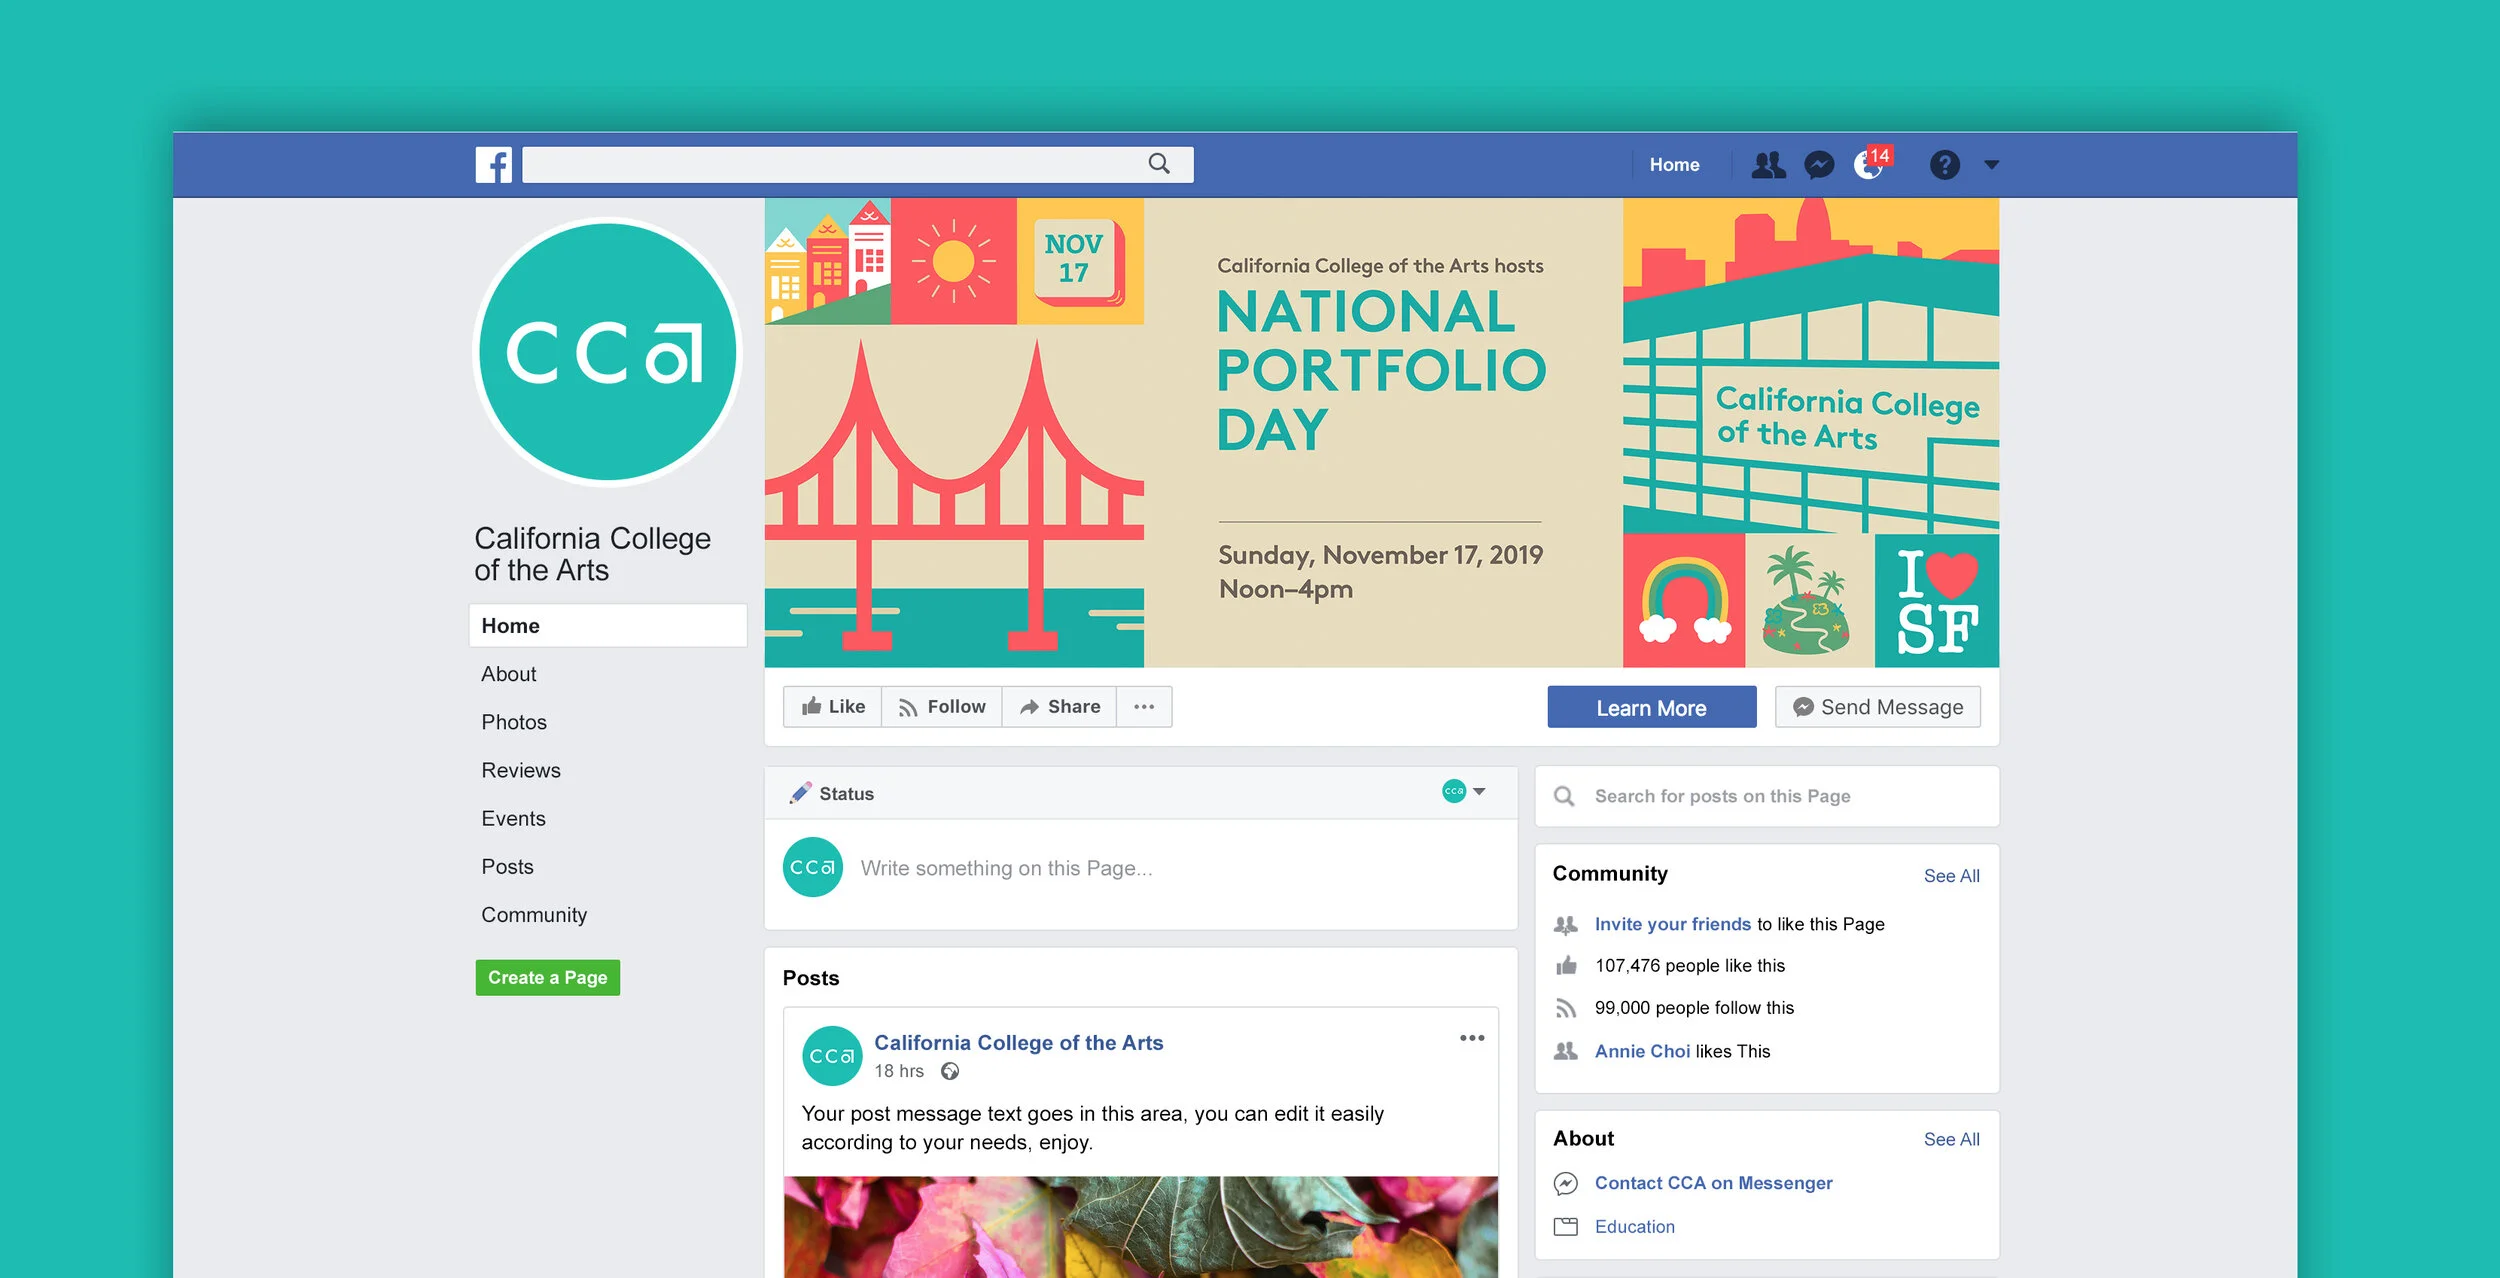The width and height of the screenshot is (2500, 1278).
Task: Click post author California College of the Arts
Action: coord(1018,1042)
